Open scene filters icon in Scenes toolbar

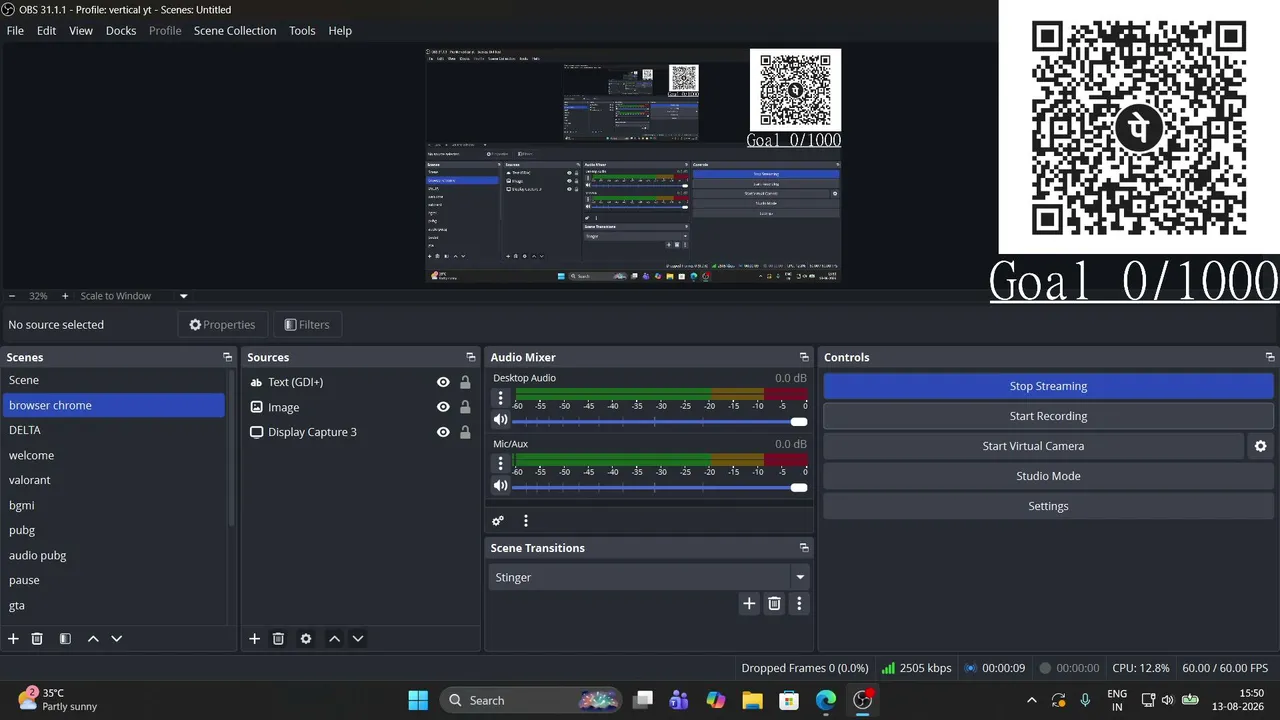(65, 639)
